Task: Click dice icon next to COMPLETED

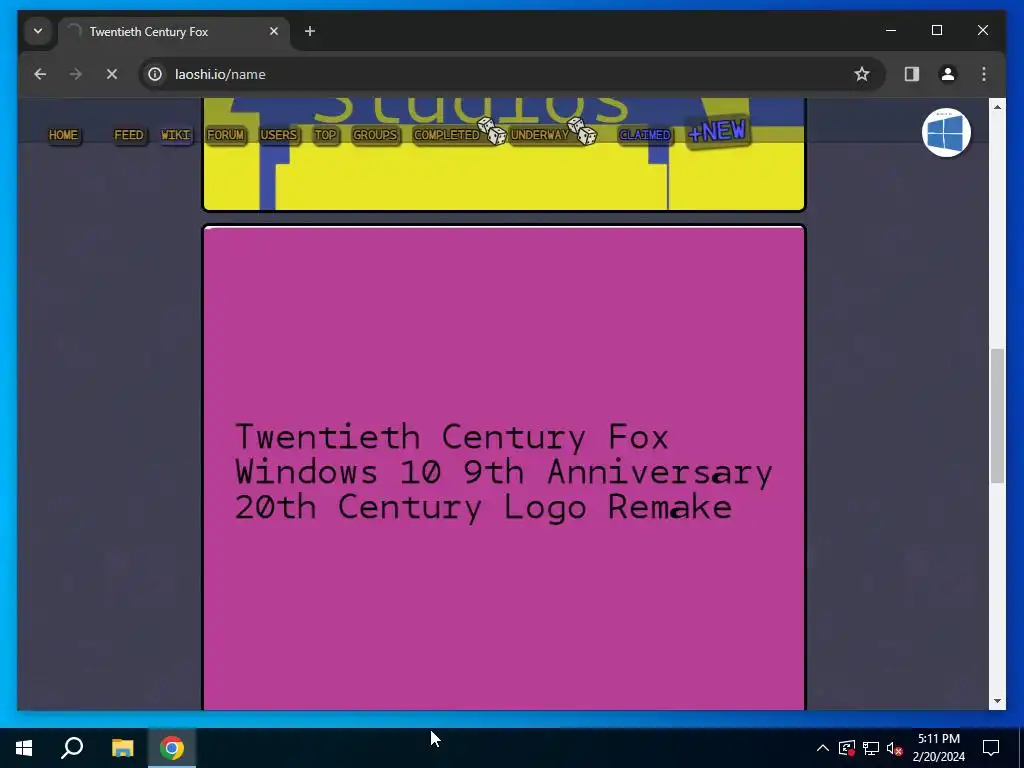Action: (x=492, y=131)
